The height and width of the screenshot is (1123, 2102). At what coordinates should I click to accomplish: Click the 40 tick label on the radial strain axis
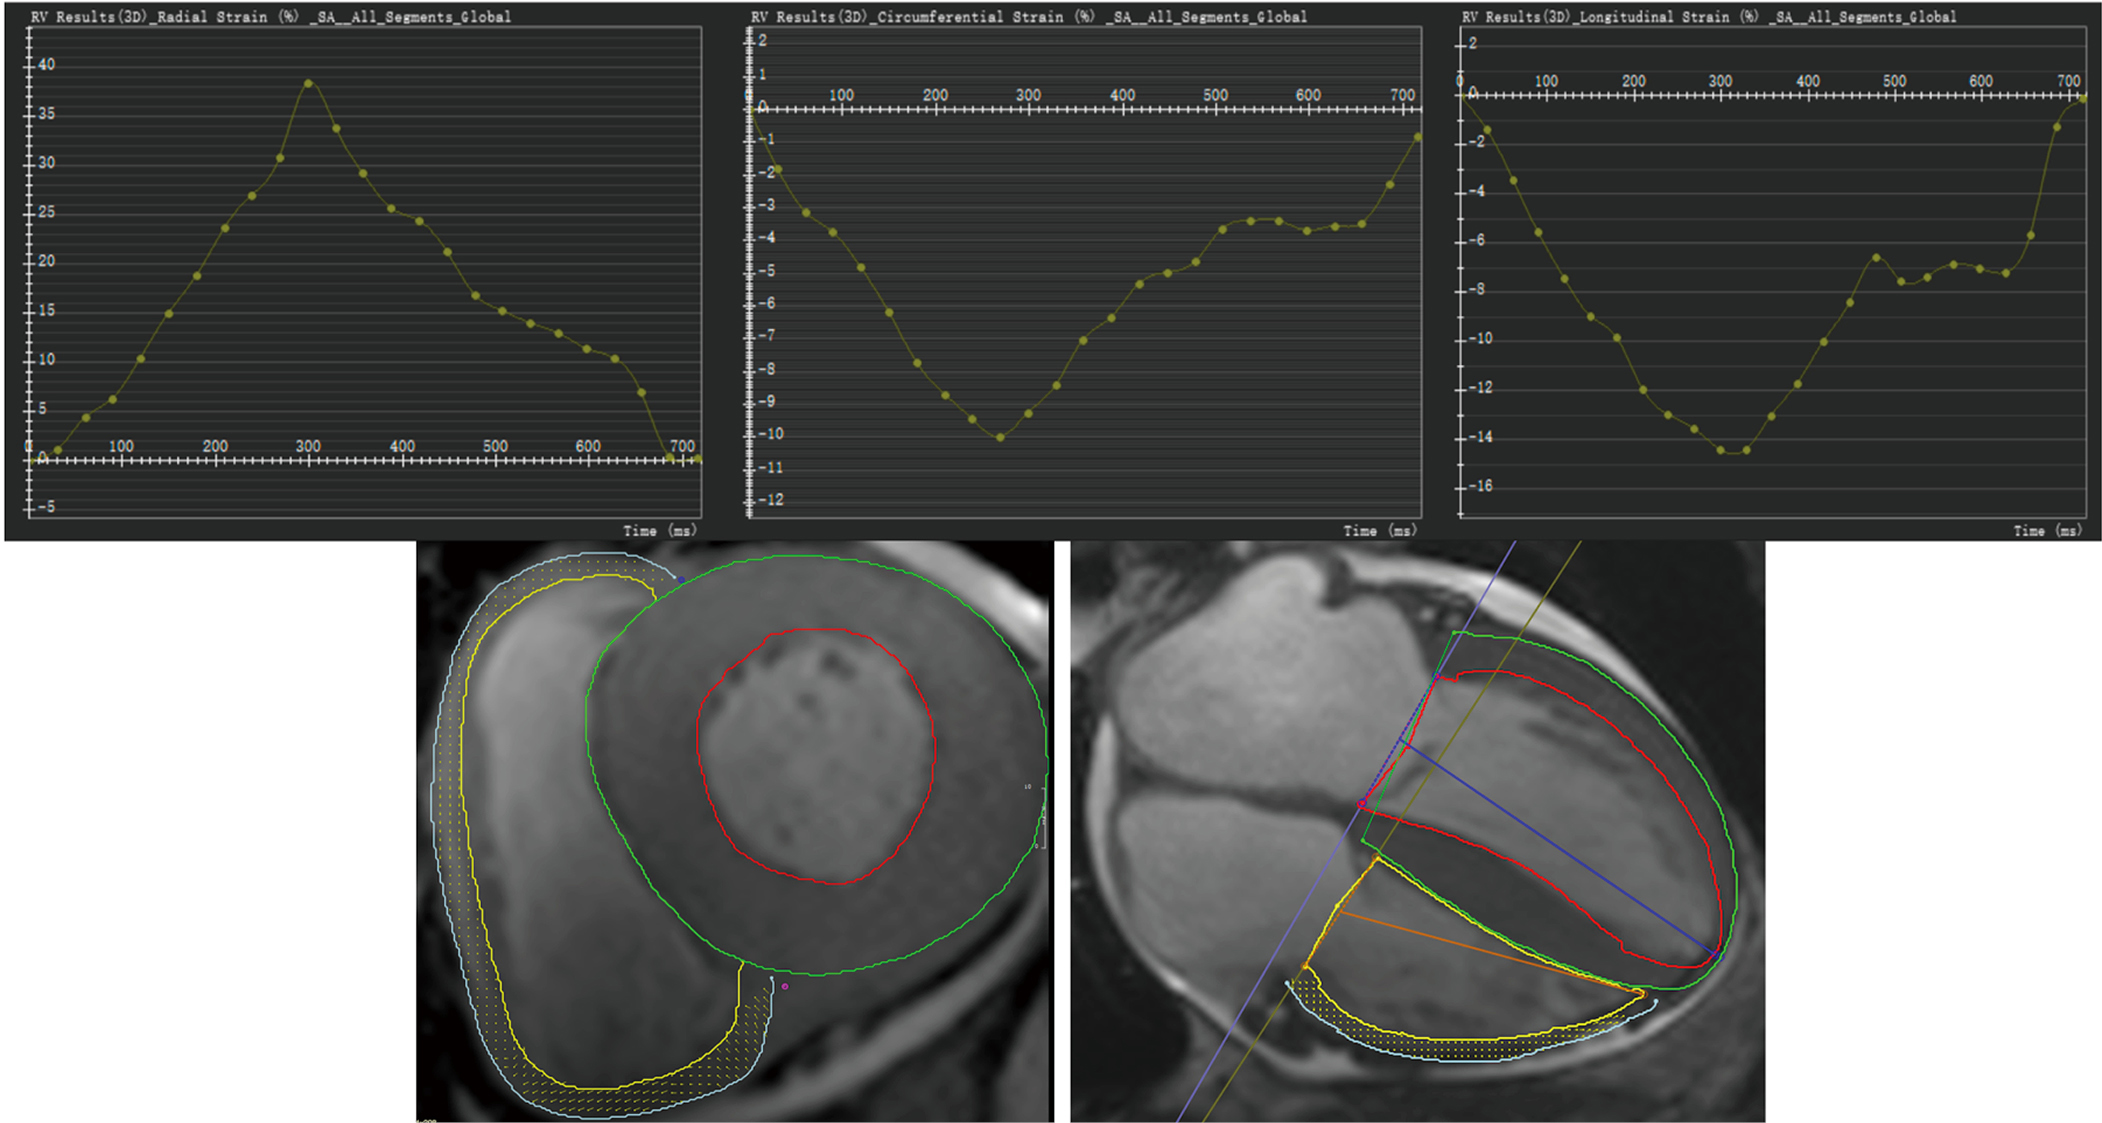(x=46, y=64)
